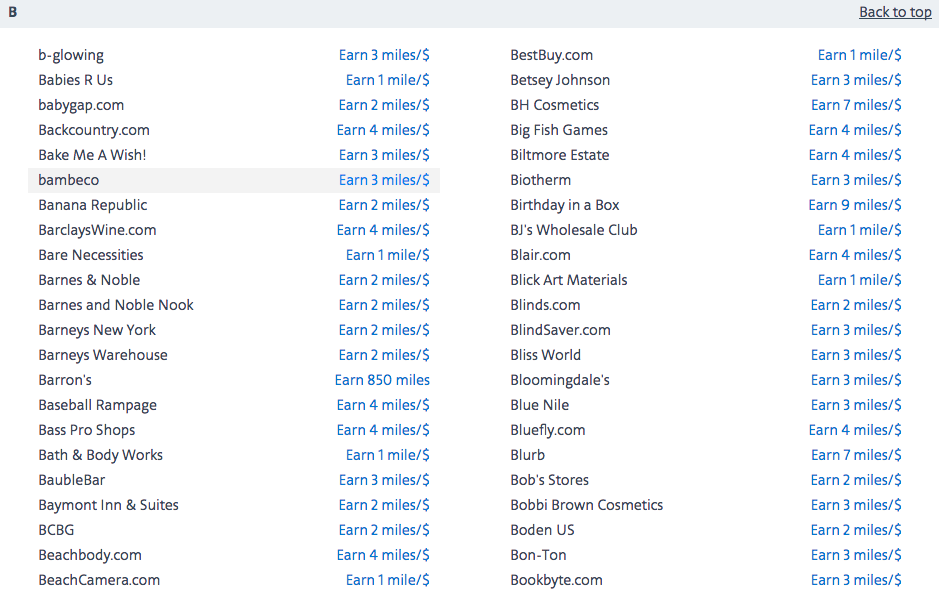
Task: Open Blinds.com listing
Action: pyautogui.click(x=545, y=305)
